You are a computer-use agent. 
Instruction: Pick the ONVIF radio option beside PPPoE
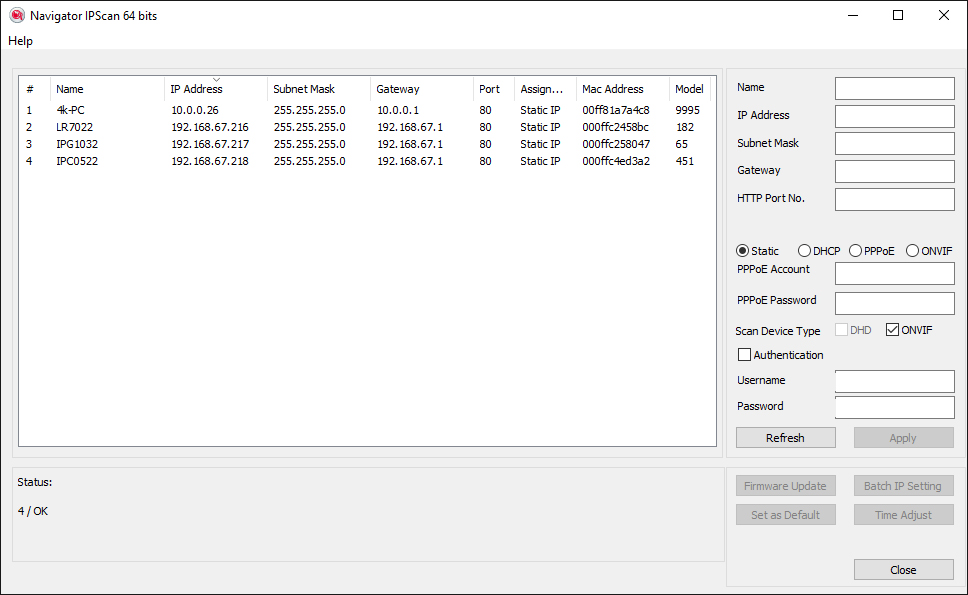click(912, 251)
